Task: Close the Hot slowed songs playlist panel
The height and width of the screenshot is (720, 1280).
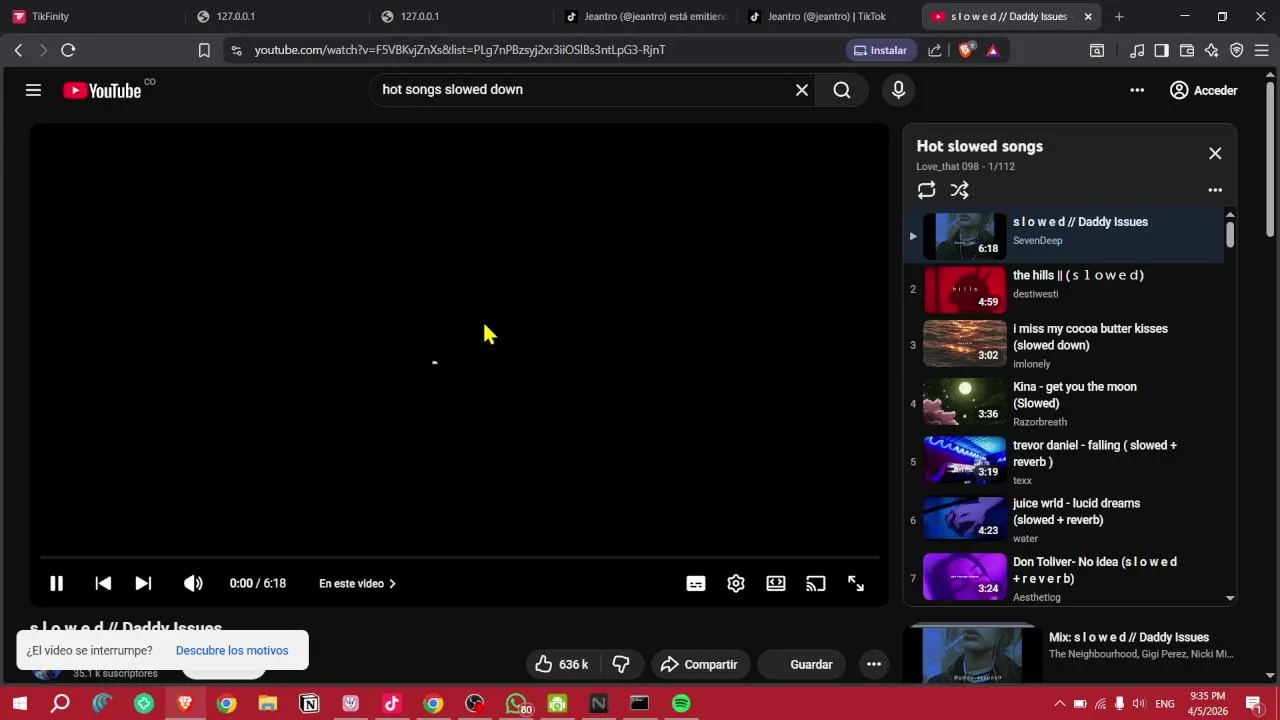Action: (x=1215, y=153)
